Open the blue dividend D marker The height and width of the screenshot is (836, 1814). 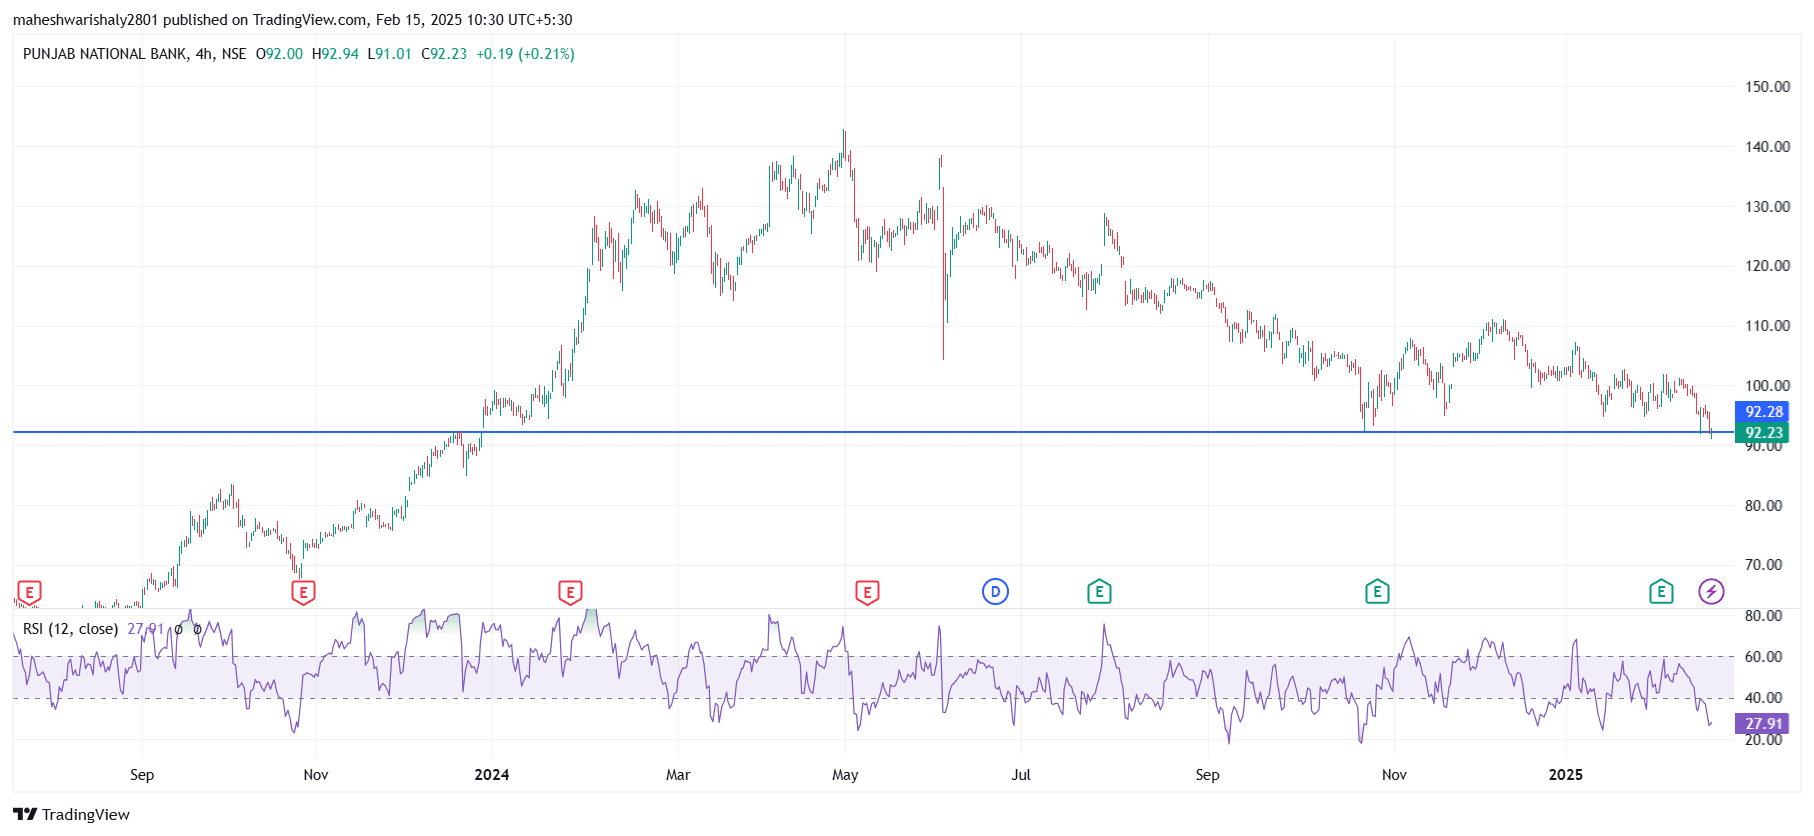pos(995,592)
